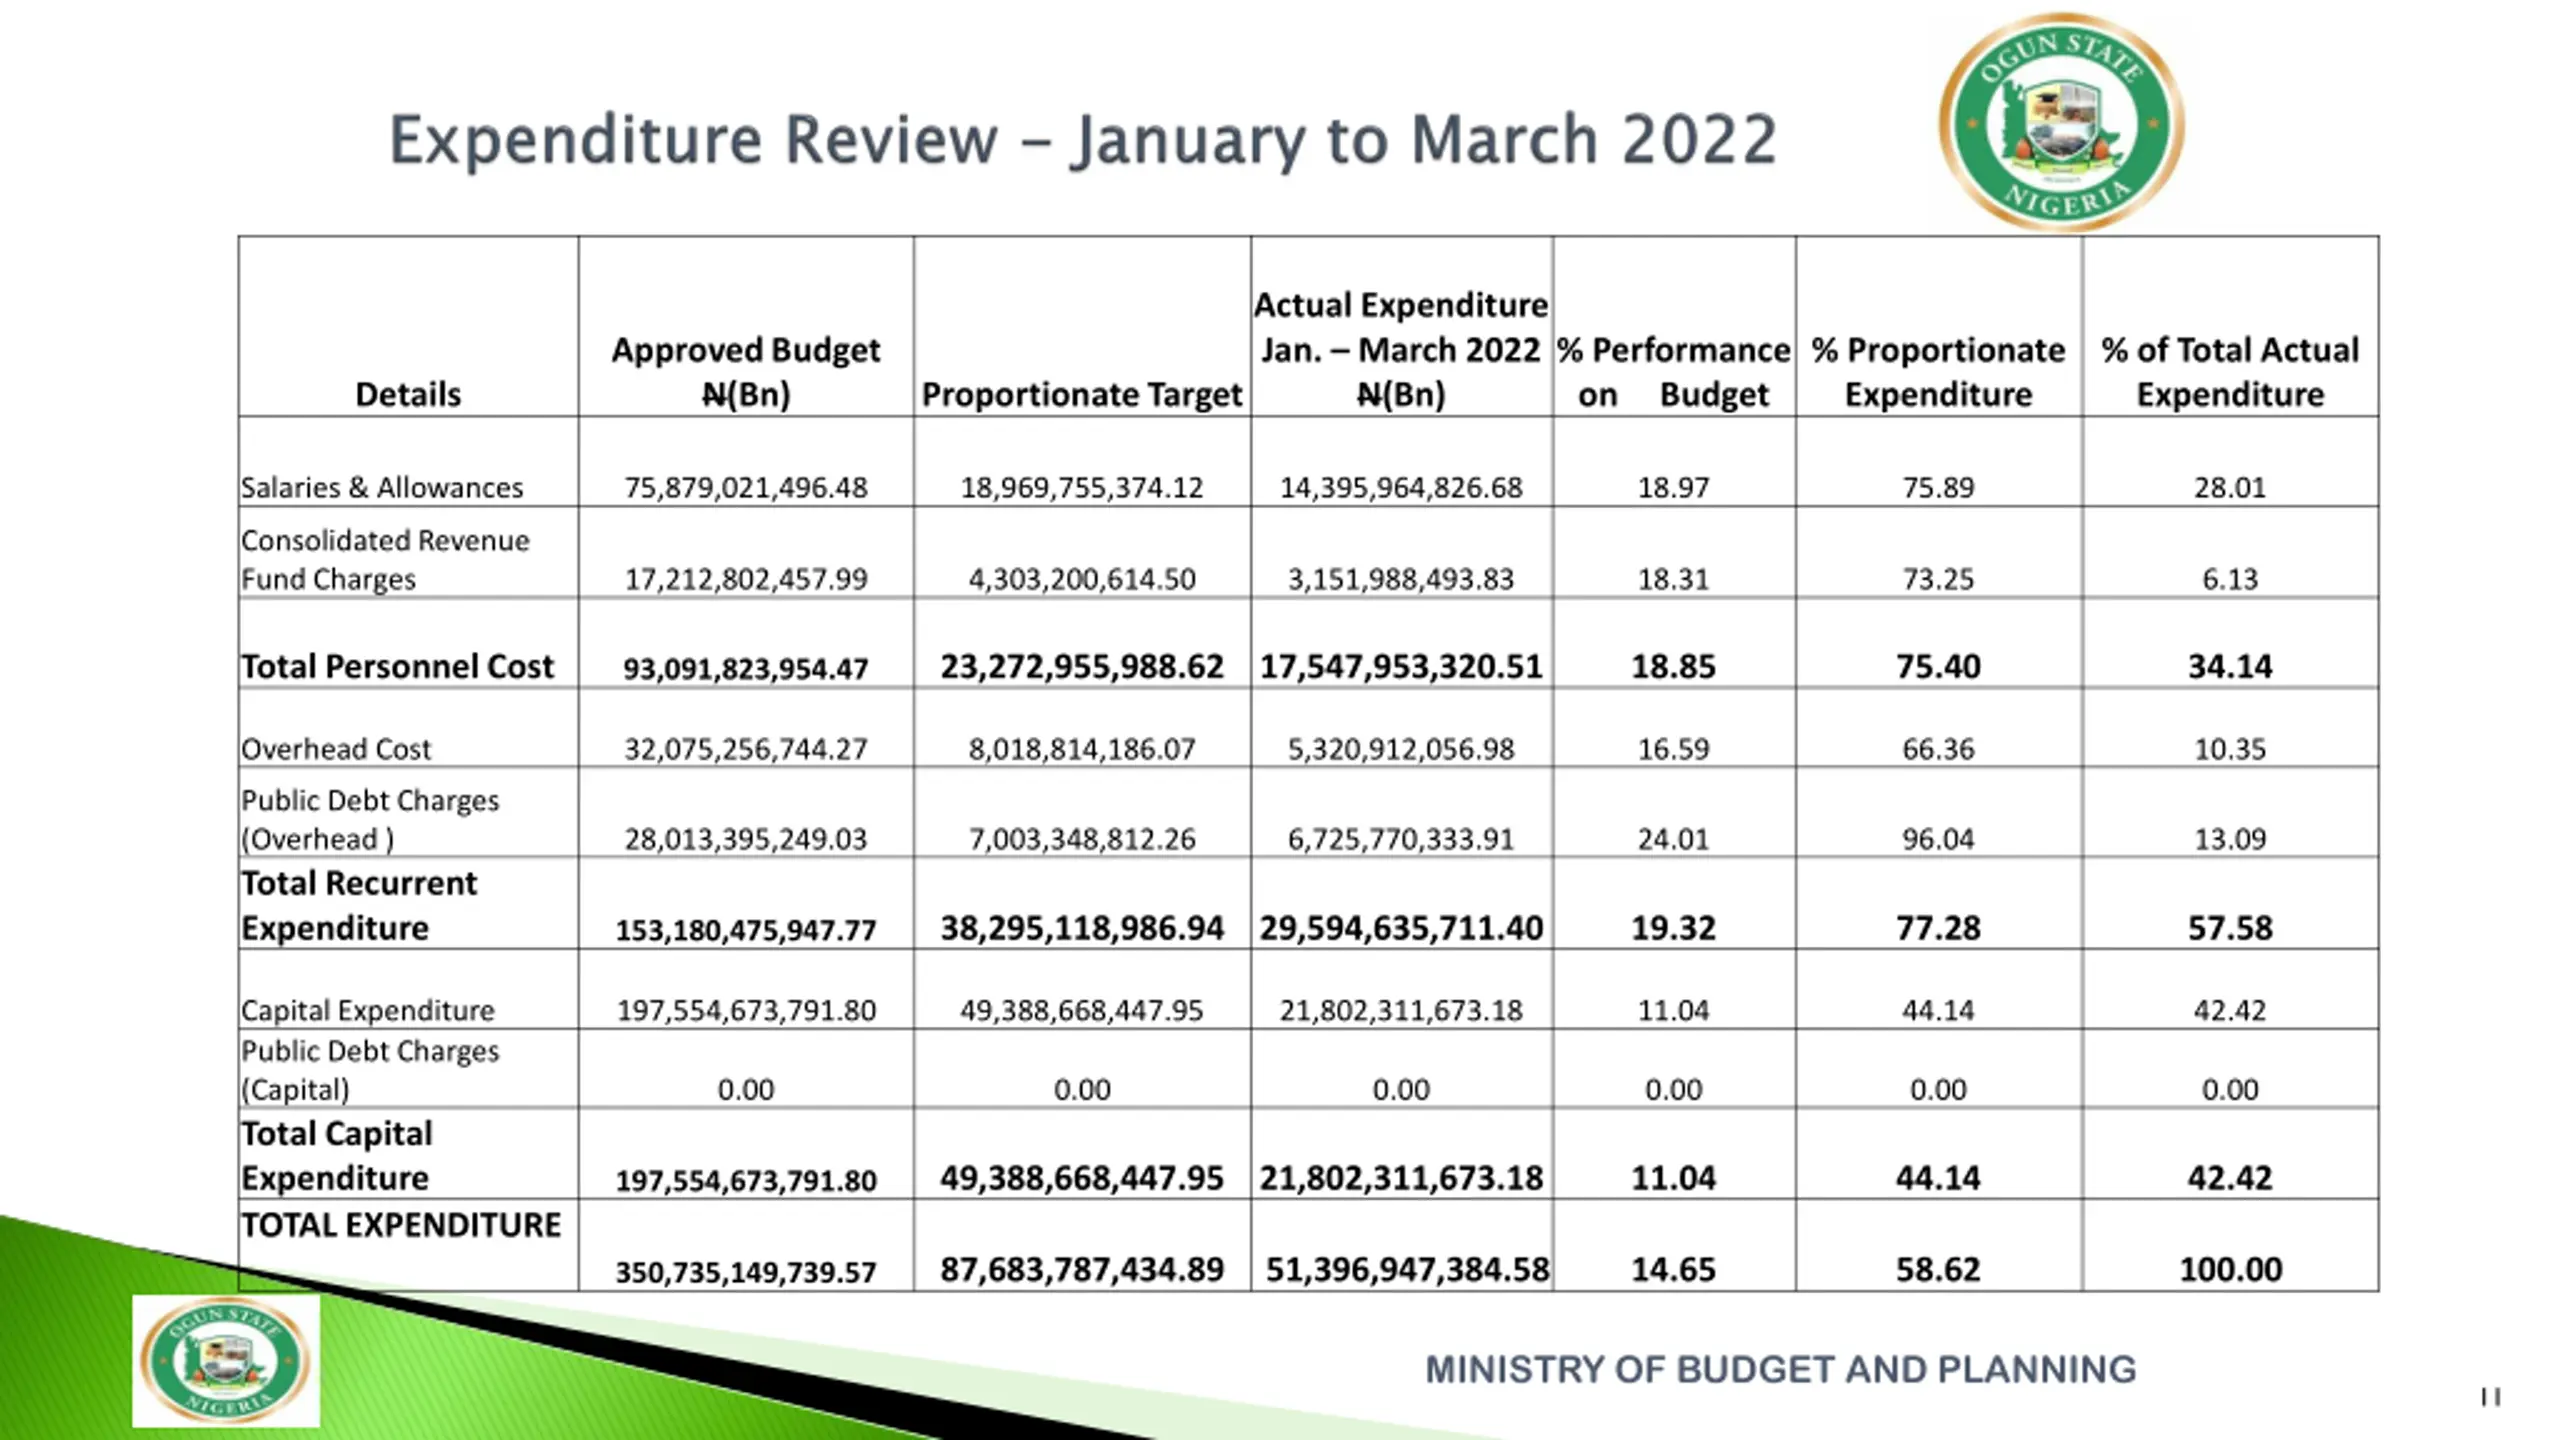
Task: Click the slide page number 11
Action: 2490,1396
